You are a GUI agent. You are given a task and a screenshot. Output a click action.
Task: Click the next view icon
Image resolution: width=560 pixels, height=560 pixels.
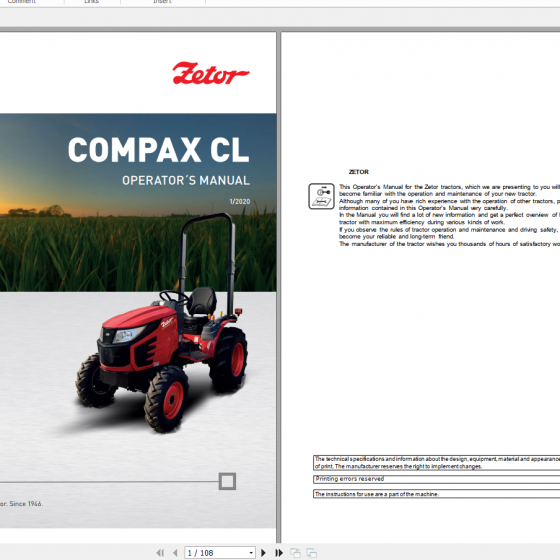click(x=311, y=553)
